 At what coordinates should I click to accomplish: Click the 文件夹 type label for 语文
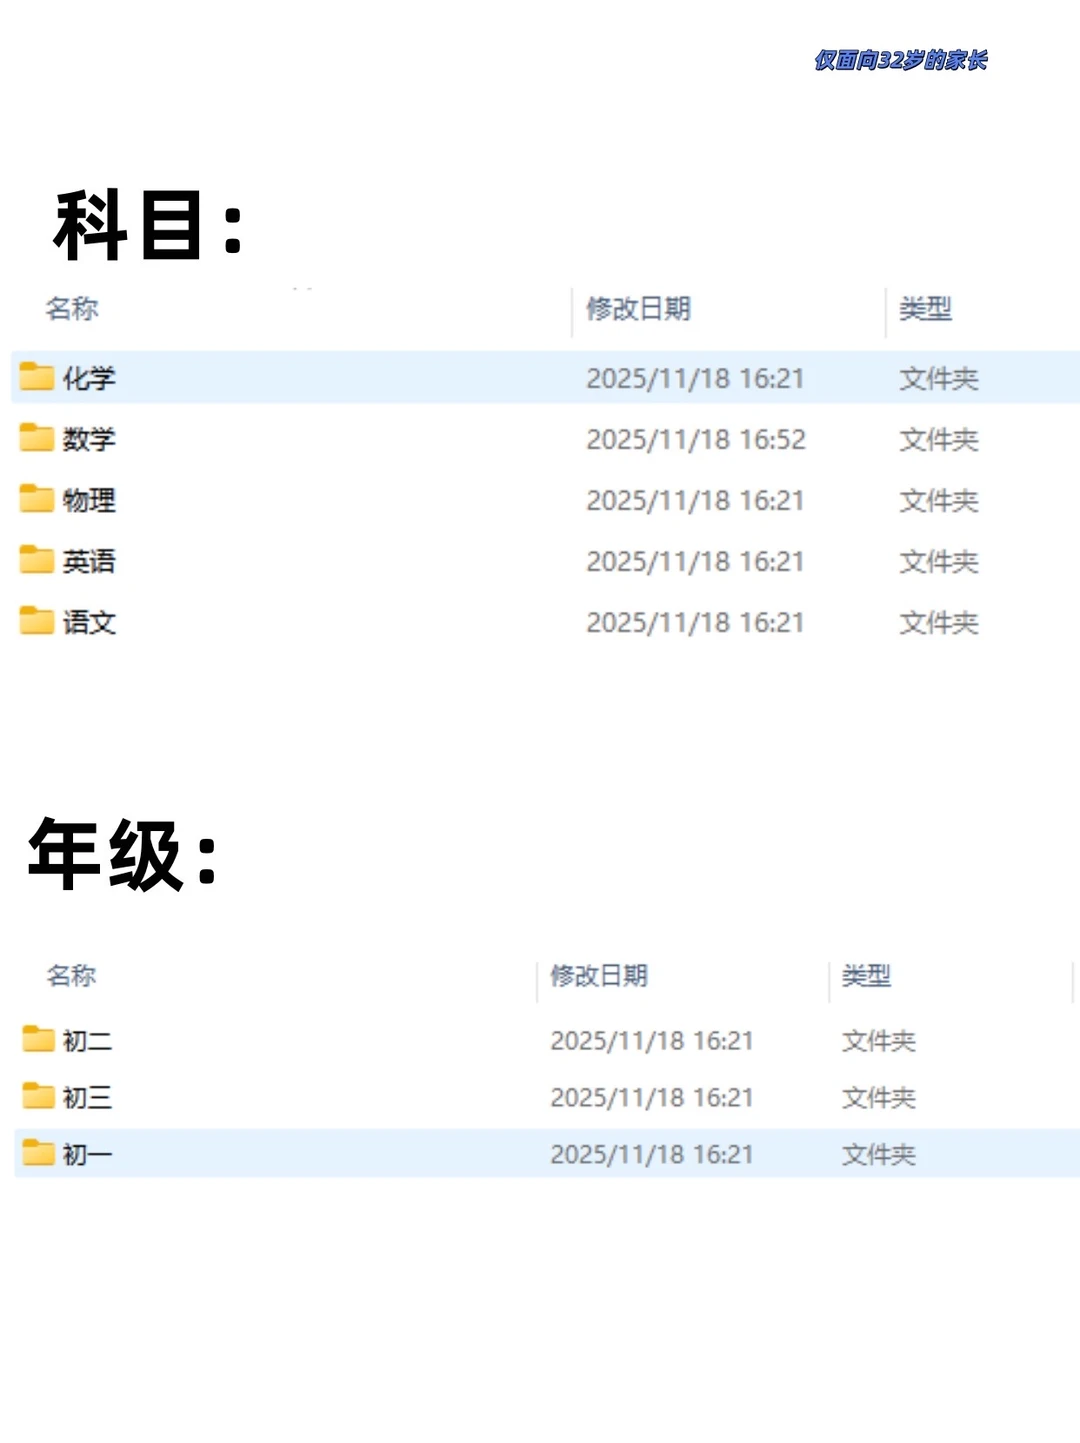pos(937,622)
